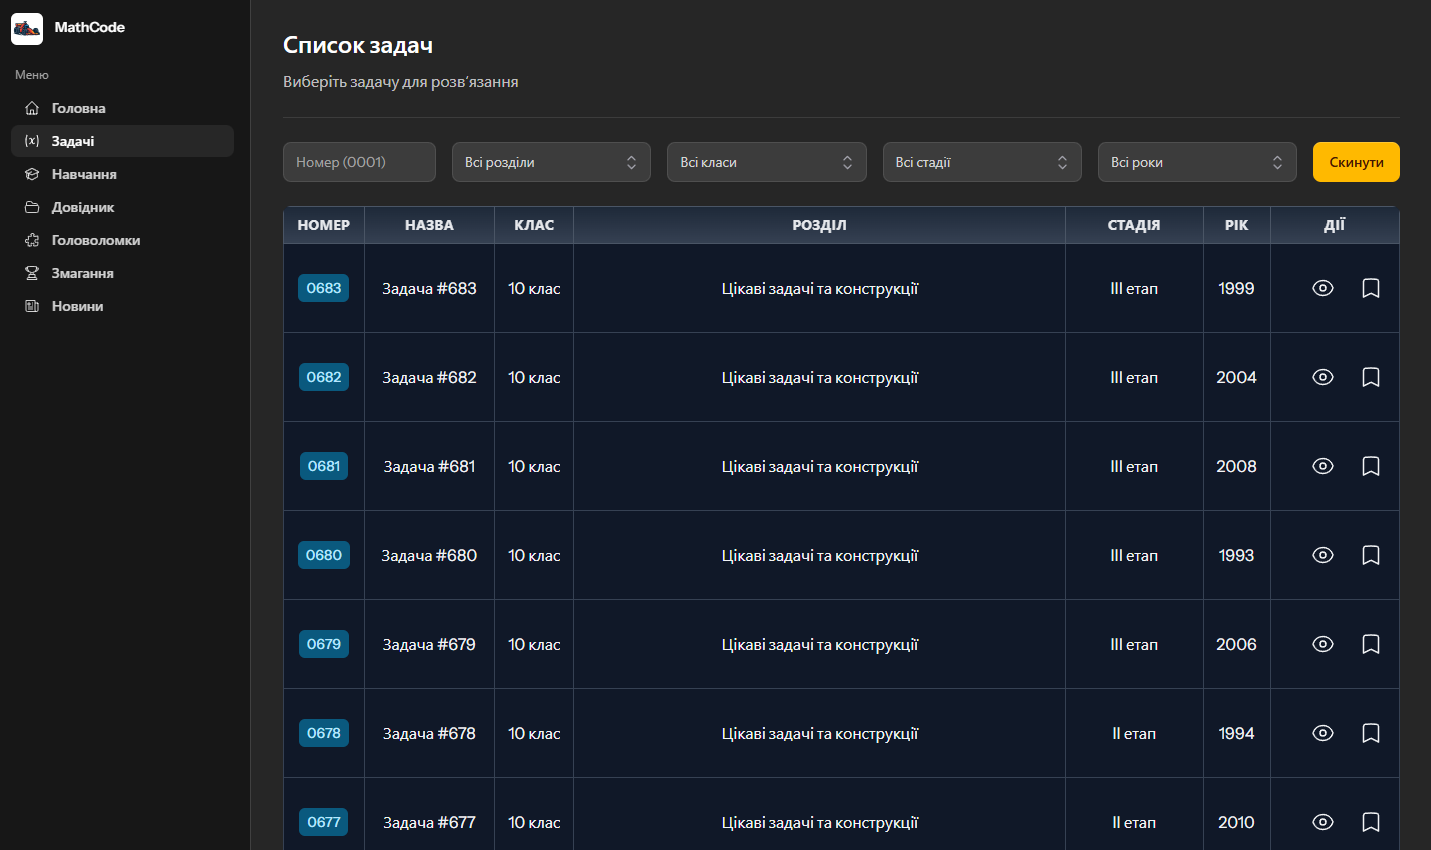
Task: Open Змагання menu section
Action: (x=82, y=273)
